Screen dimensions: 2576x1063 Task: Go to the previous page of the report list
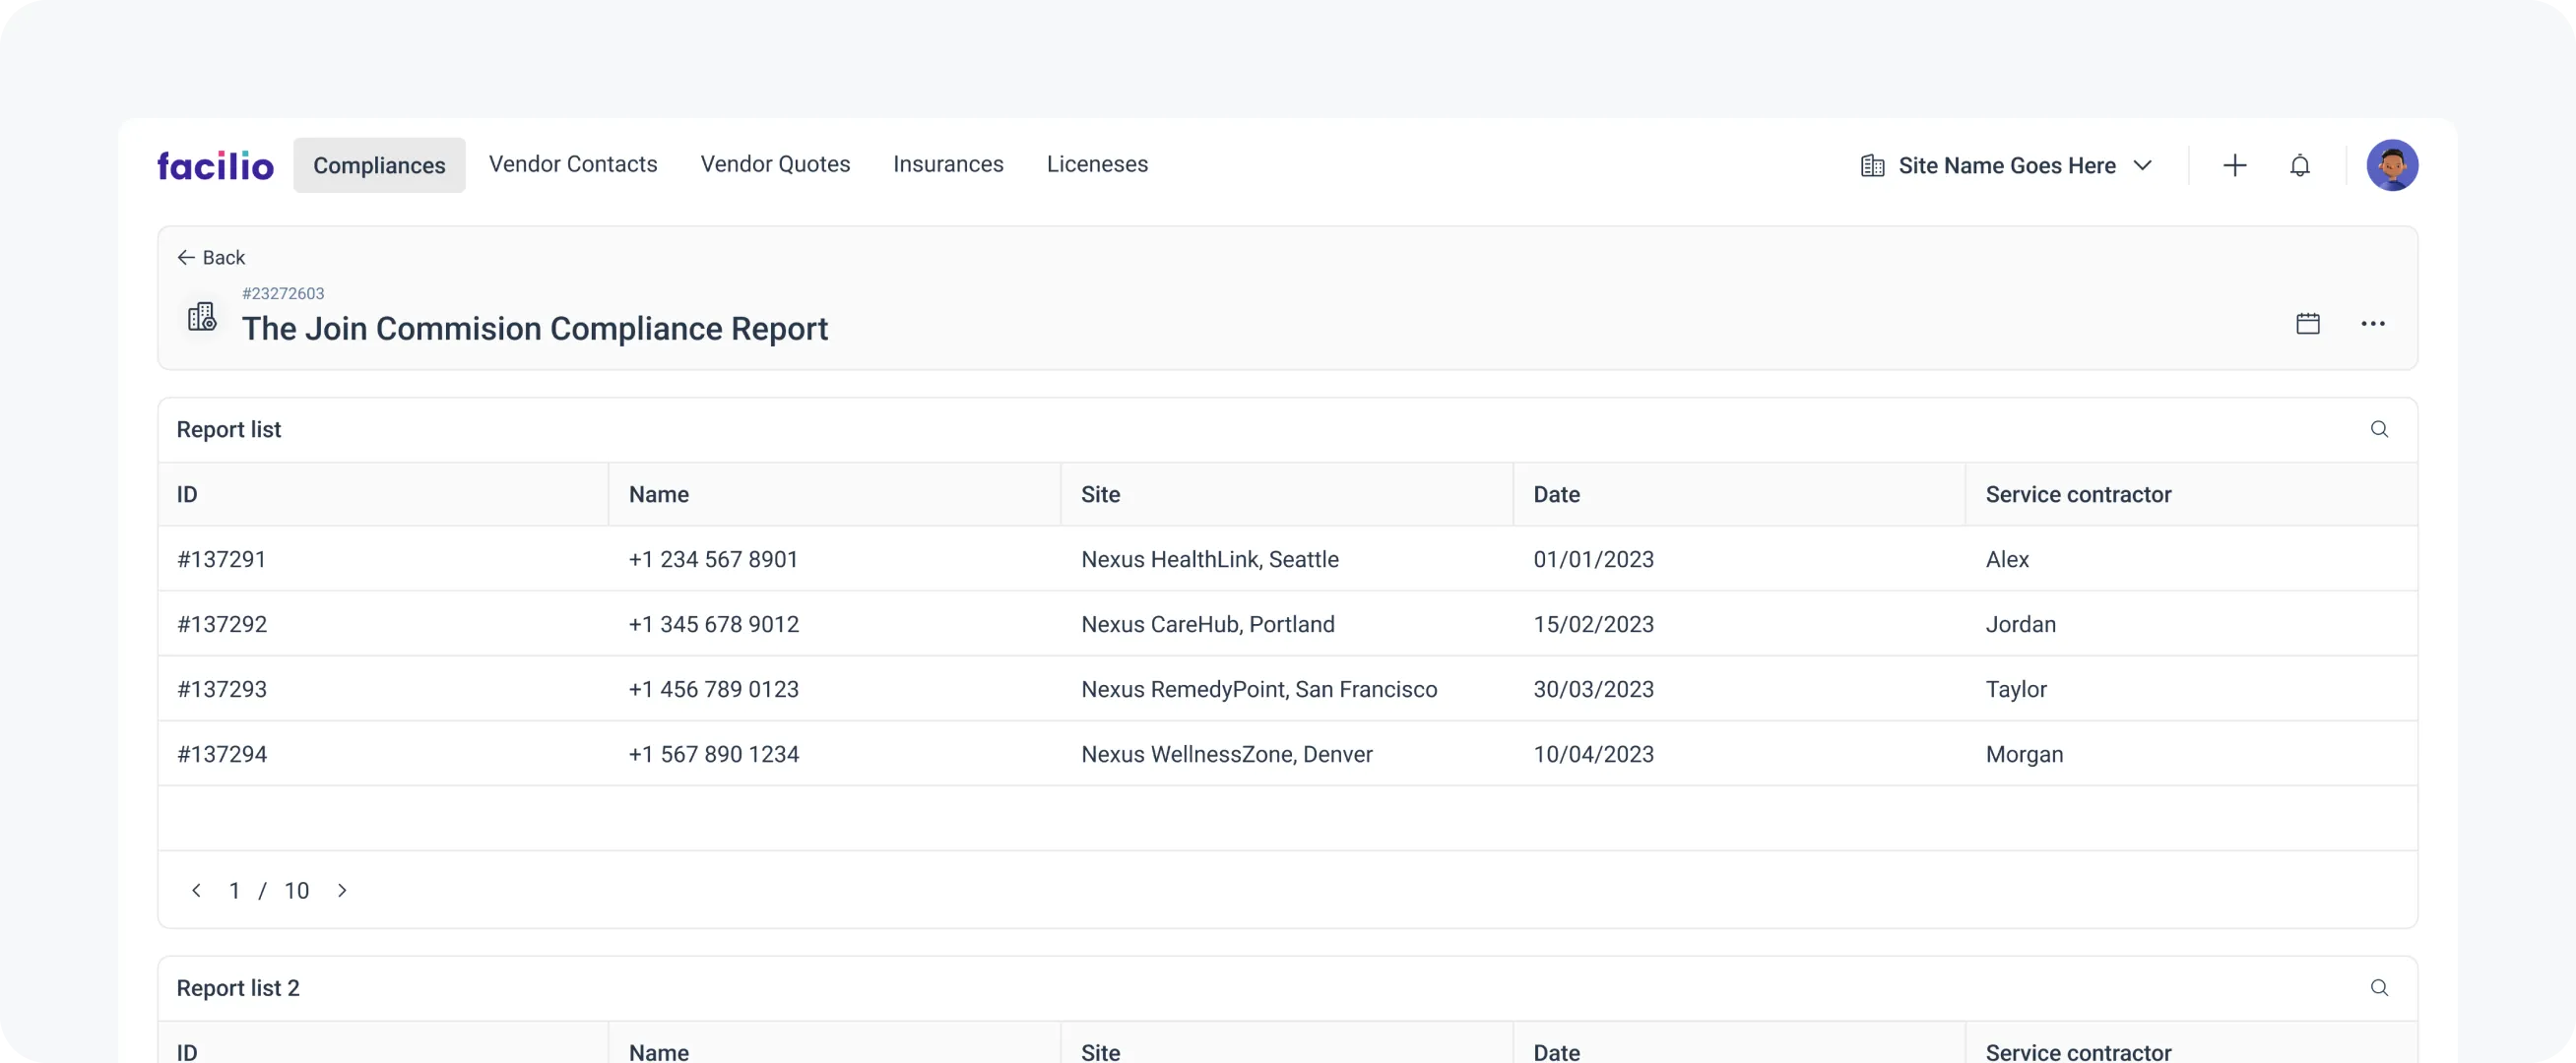(x=197, y=890)
